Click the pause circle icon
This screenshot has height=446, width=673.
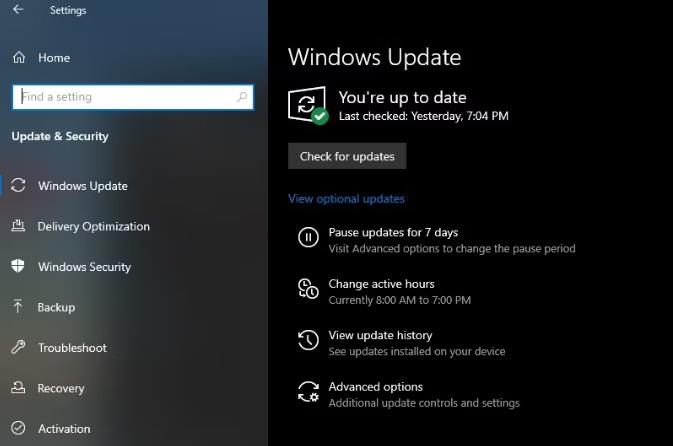[x=308, y=237]
